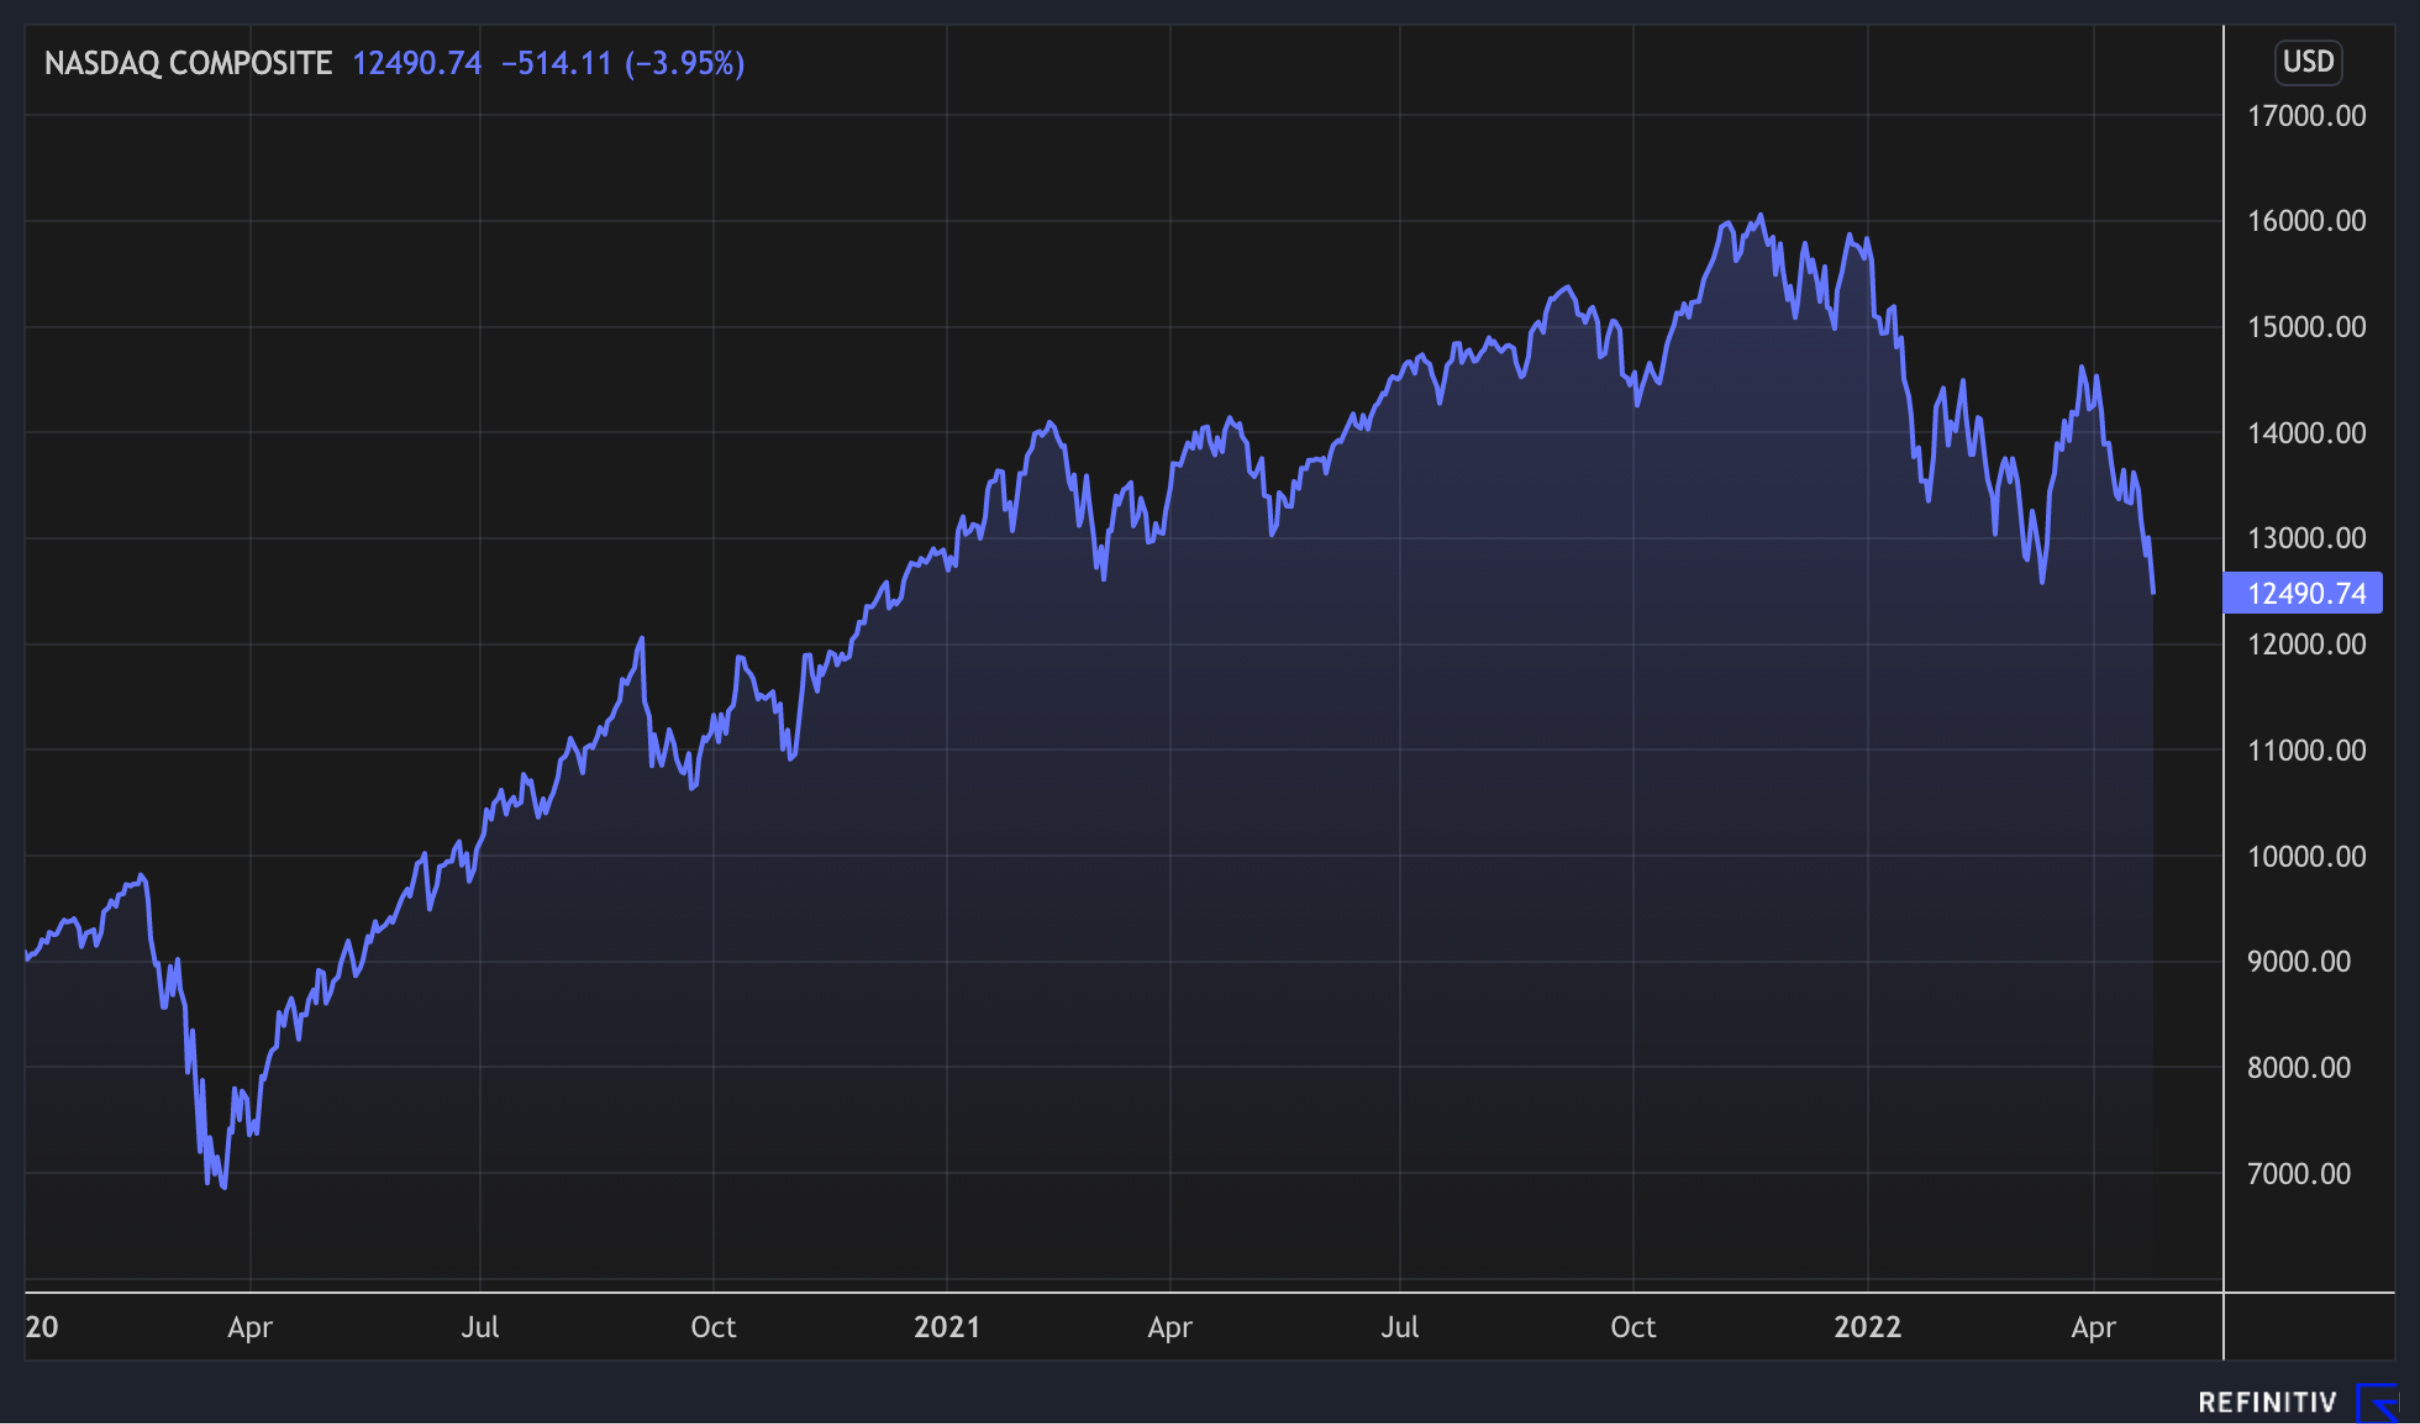Screen dimensions: 2420x1424
Task: Click the 20 label at the axis start
Action: tap(42, 1327)
